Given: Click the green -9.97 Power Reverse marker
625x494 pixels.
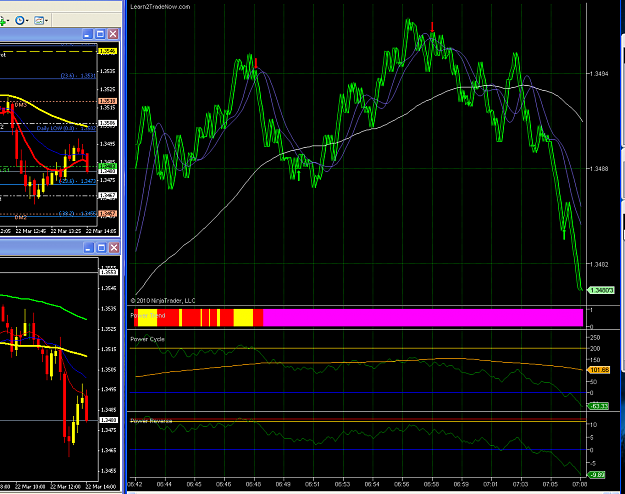Looking at the screenshot, I should point(597,475).
